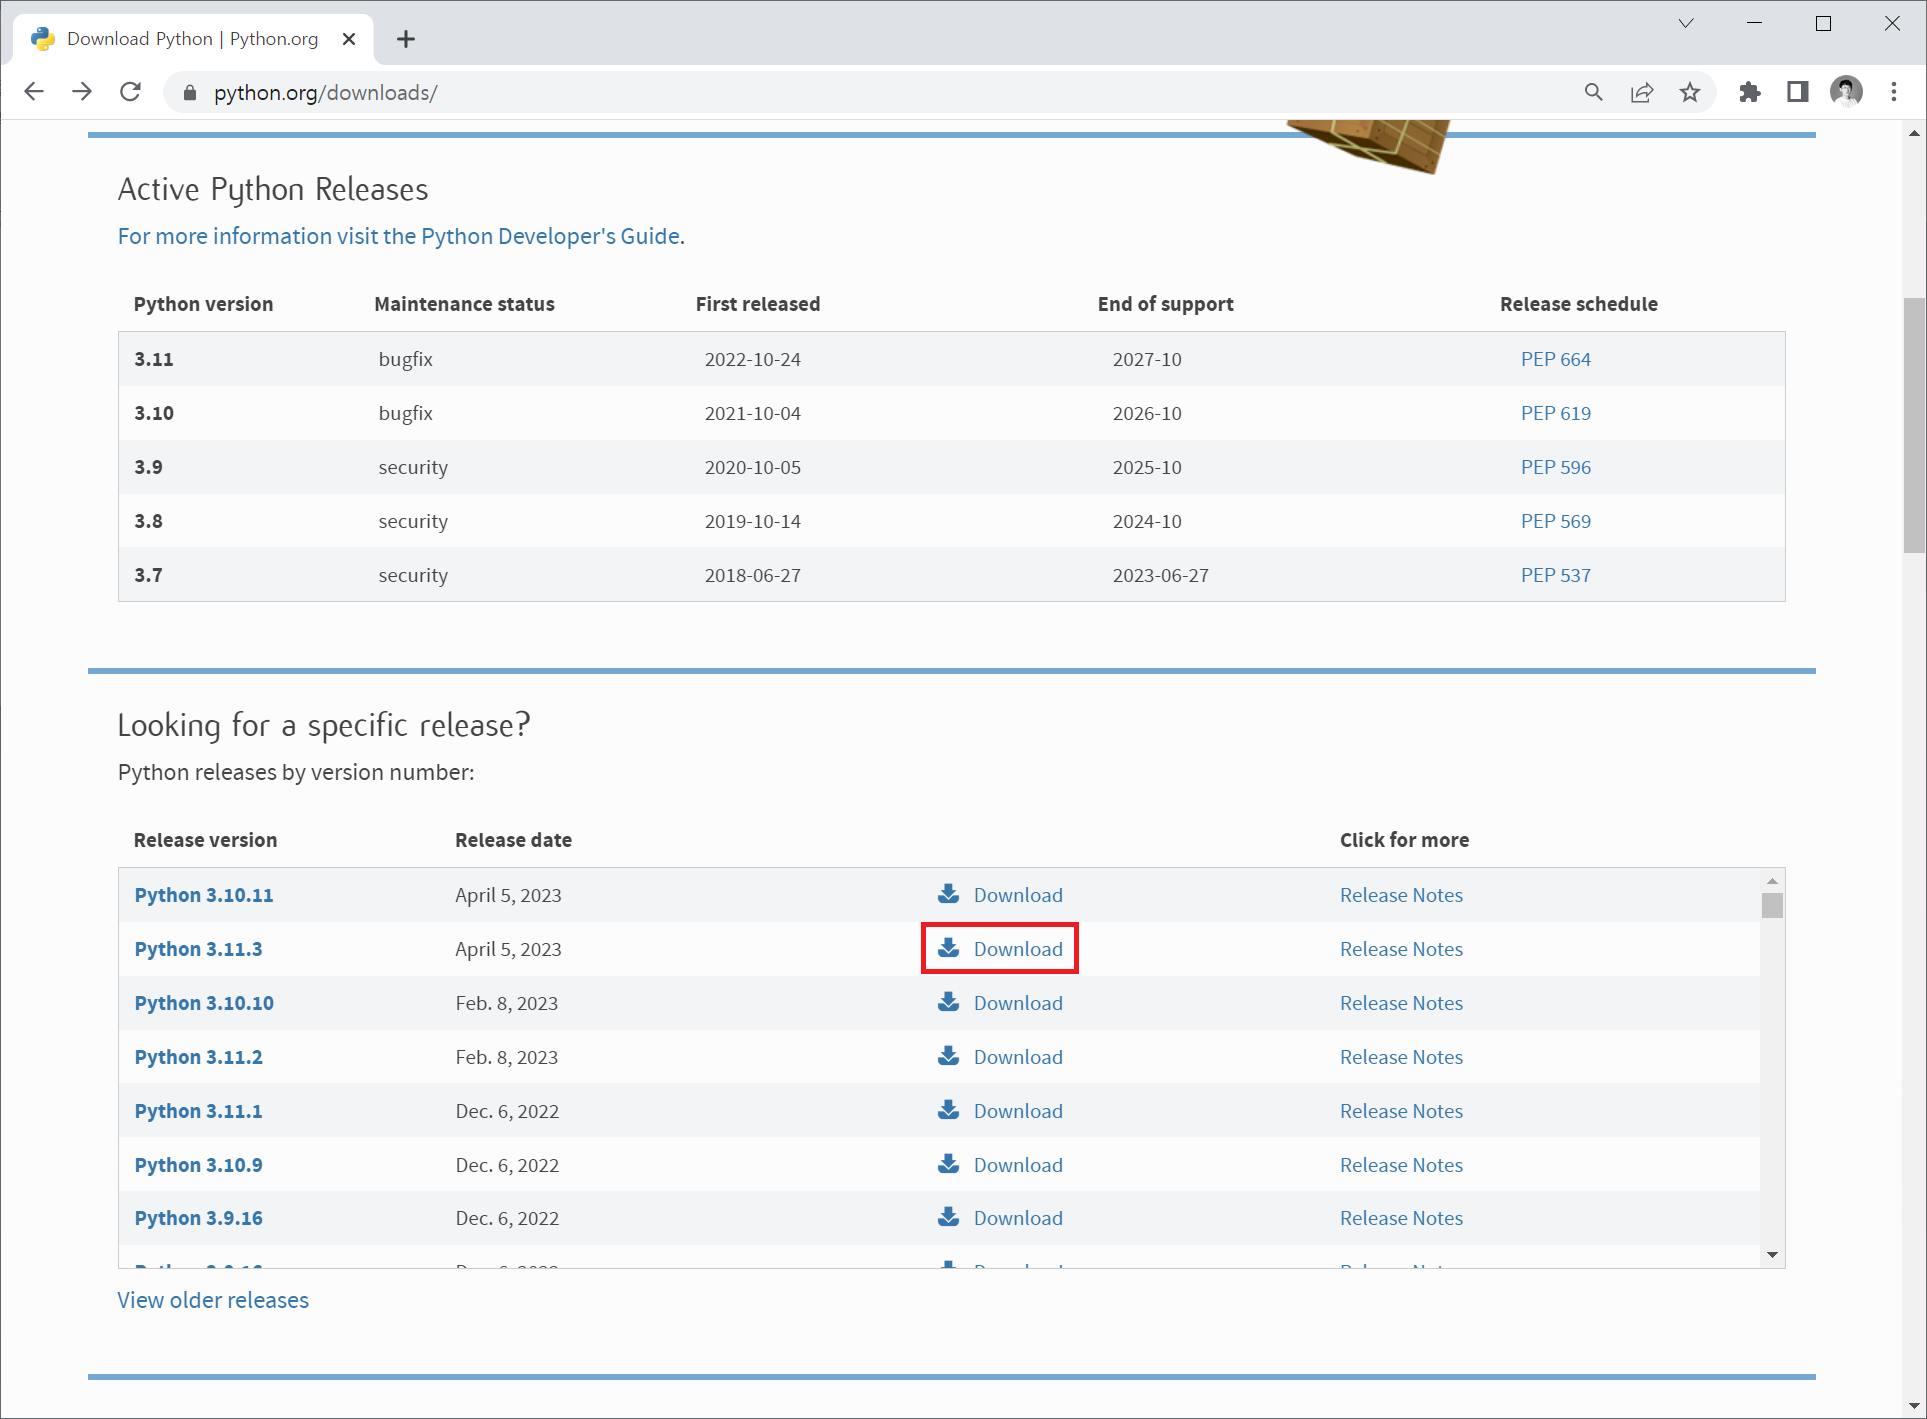Click the bugfix status for version 3.10
Viewport: 1927px width, 1419px height.
pos(405,413)
